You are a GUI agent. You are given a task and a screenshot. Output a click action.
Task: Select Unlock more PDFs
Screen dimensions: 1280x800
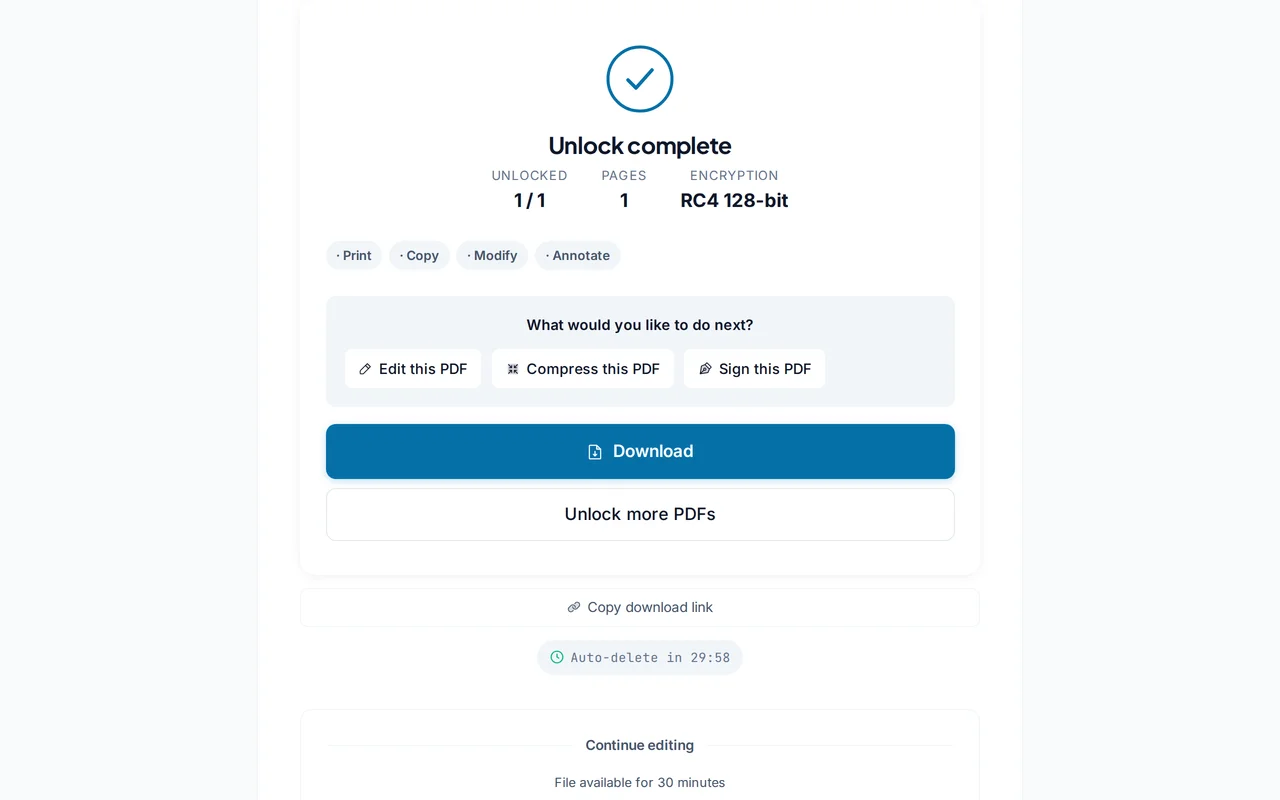tap(640, 514)
